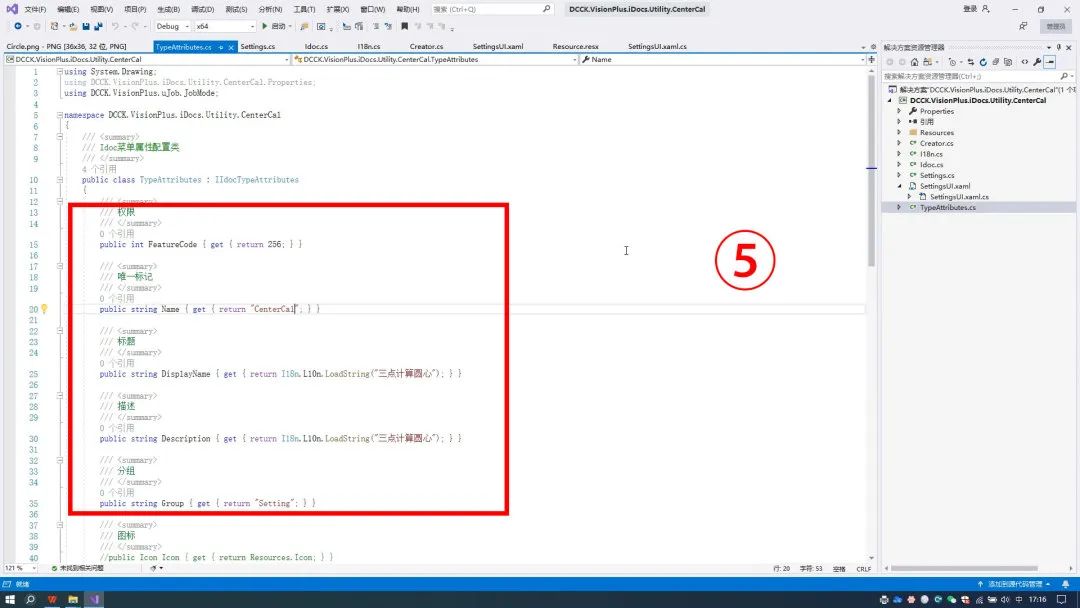Switch to the Resource.resx tab

point(575,46)
